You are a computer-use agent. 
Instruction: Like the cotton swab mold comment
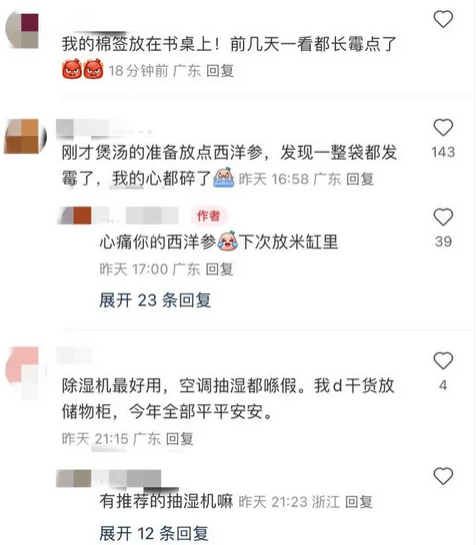[443, 19]
